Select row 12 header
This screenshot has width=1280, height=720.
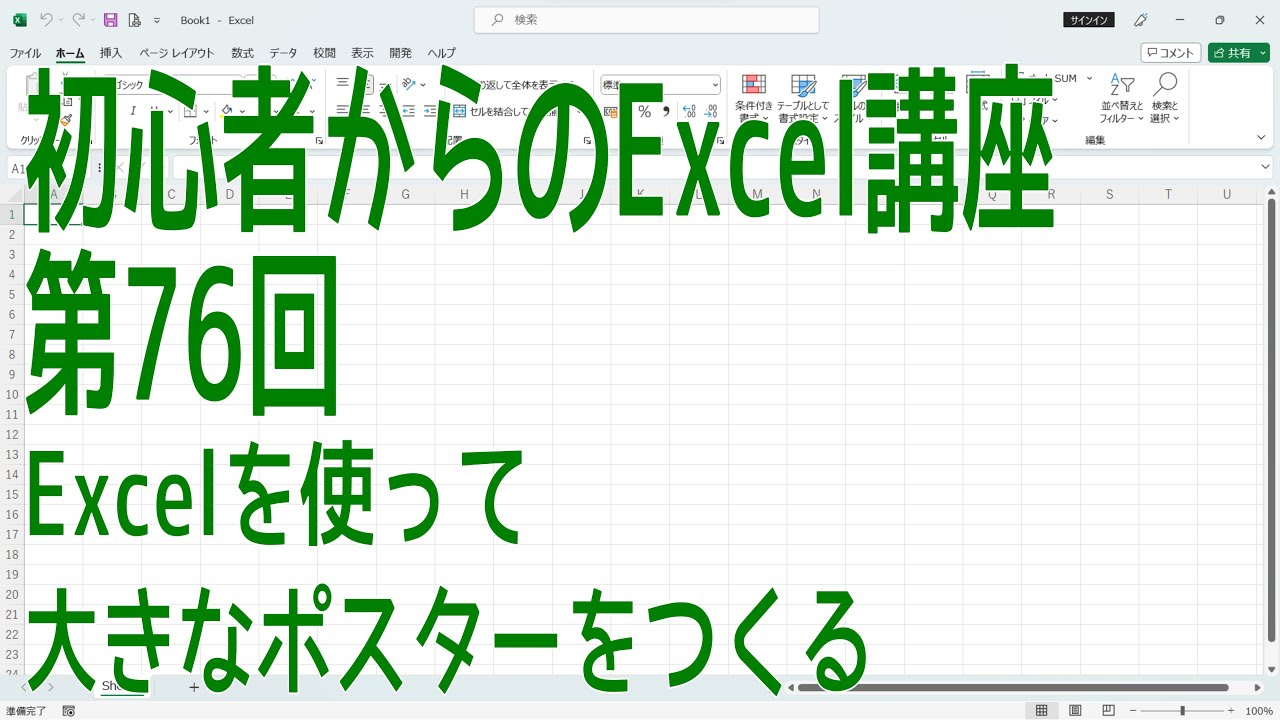pos(12,434)
